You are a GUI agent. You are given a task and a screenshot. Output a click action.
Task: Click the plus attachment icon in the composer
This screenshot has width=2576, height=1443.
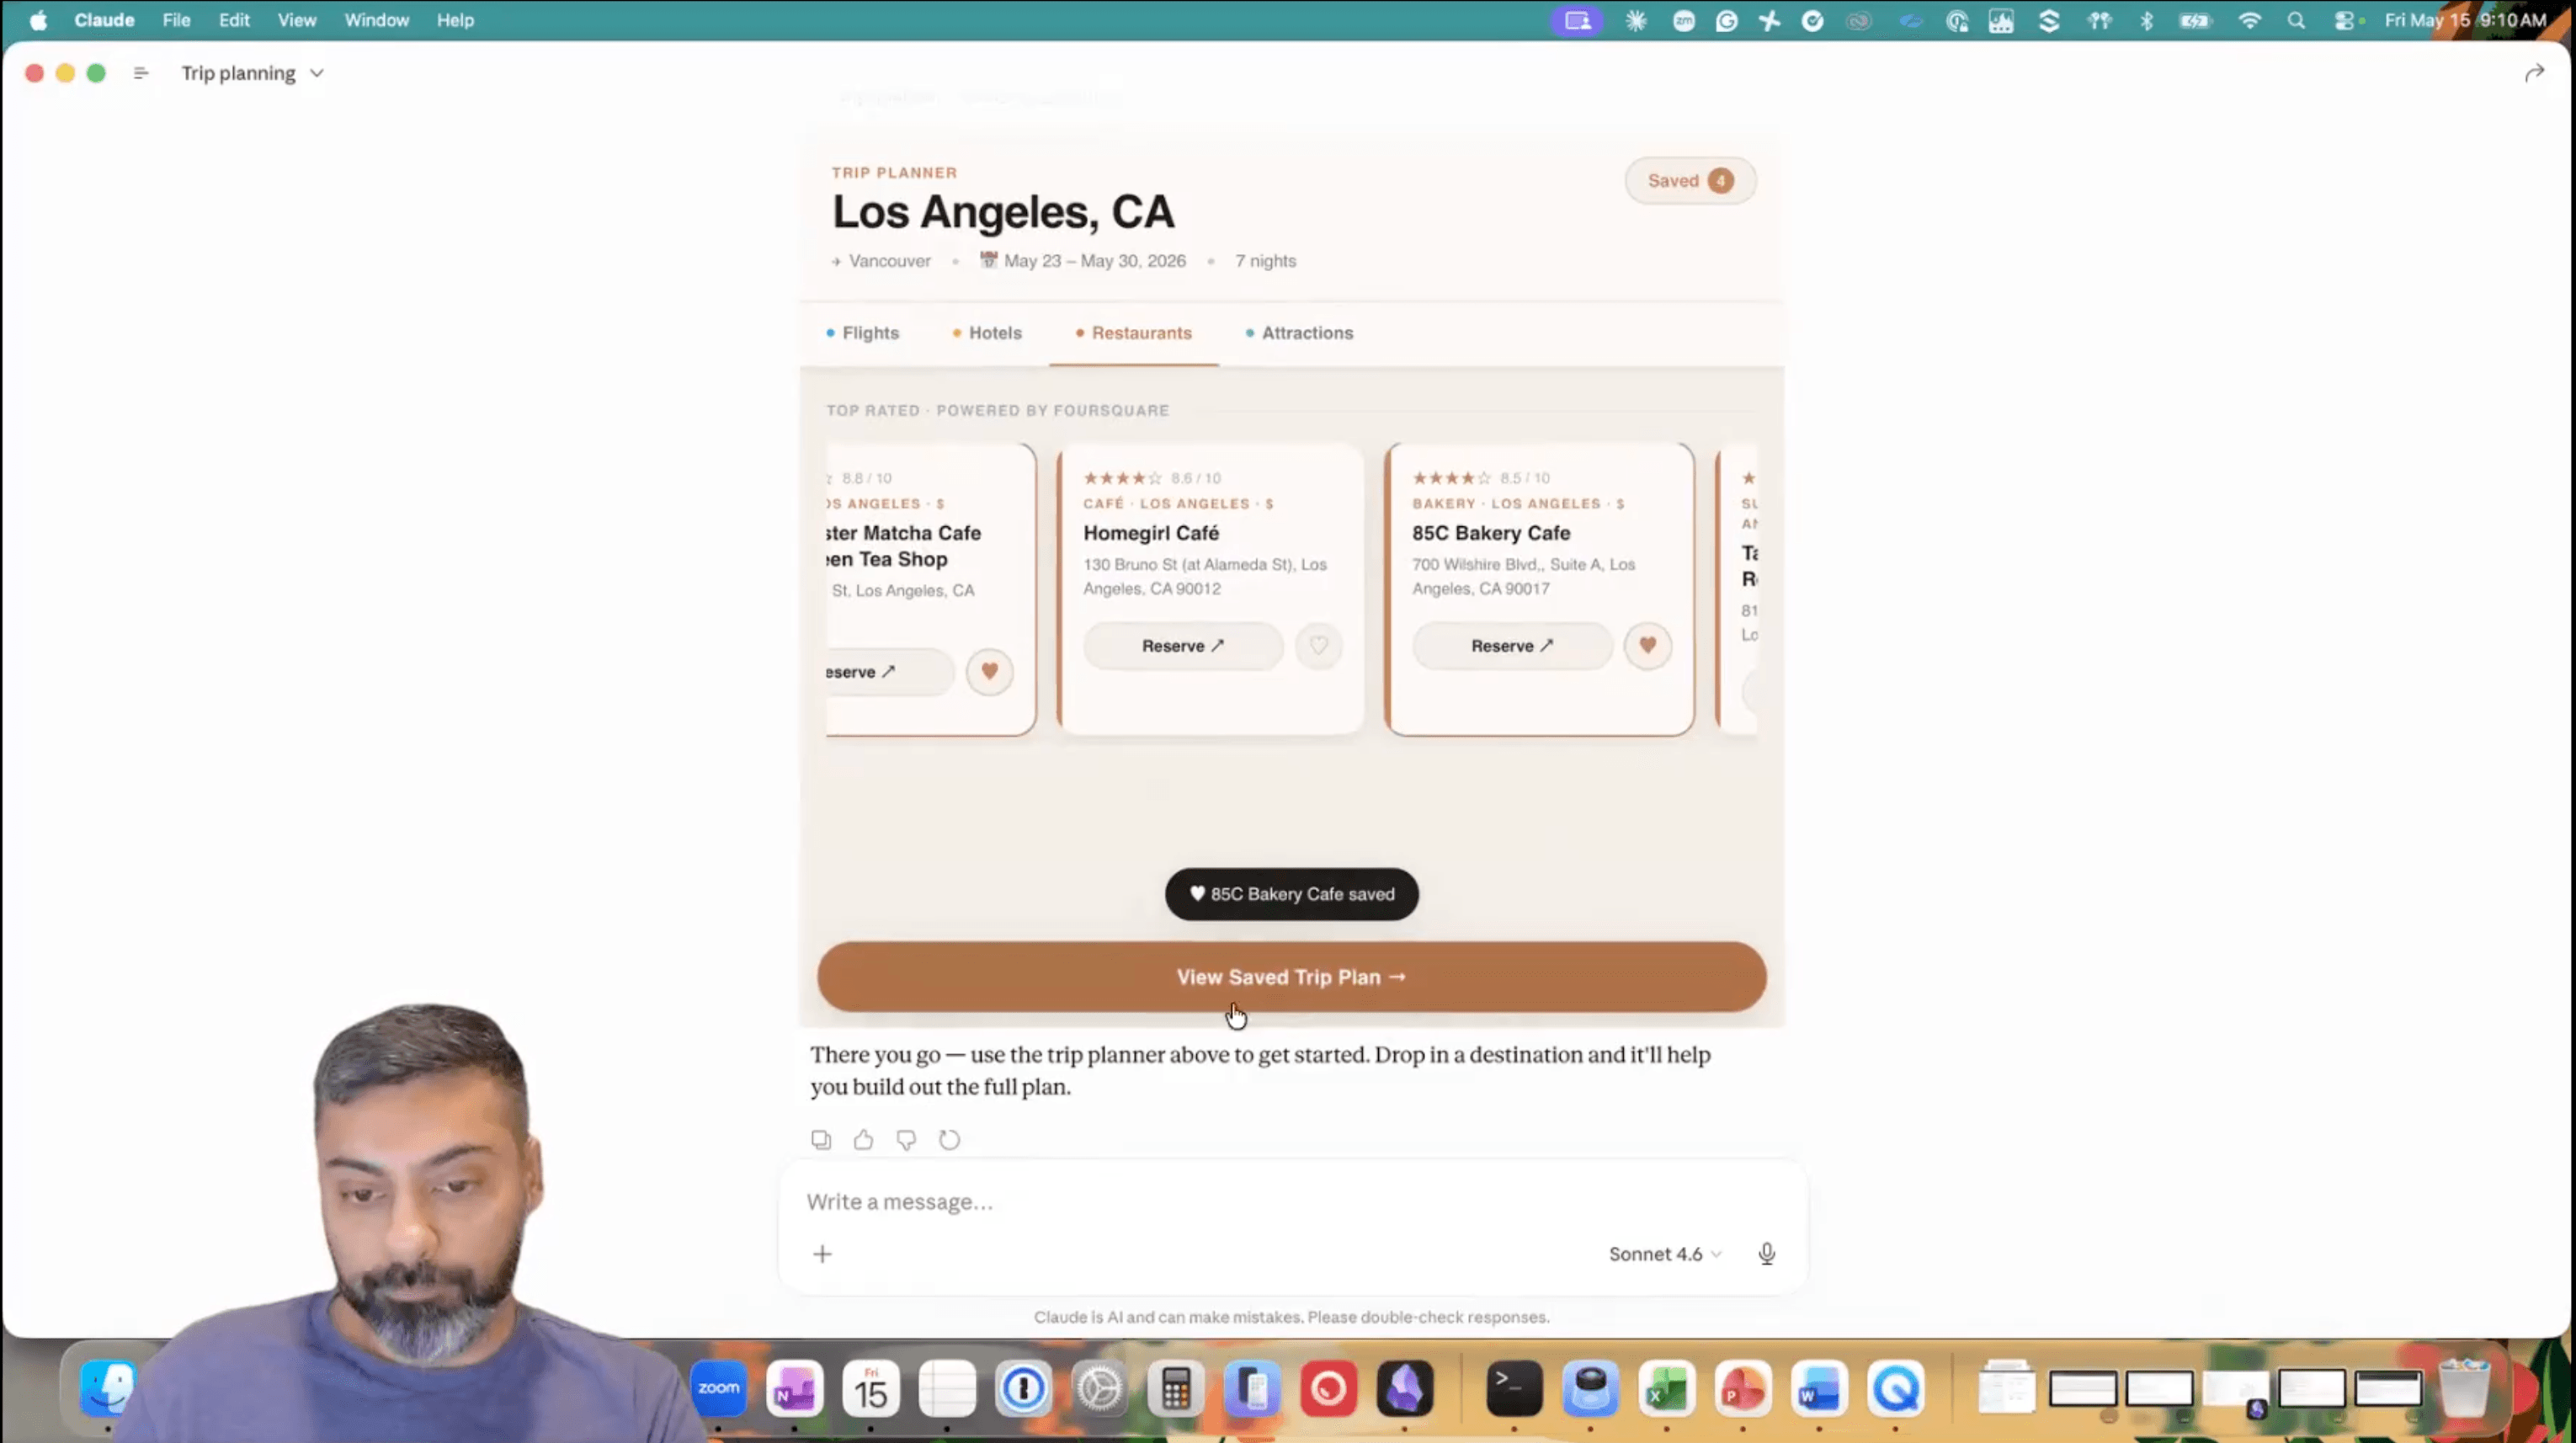coord(822,1254)
